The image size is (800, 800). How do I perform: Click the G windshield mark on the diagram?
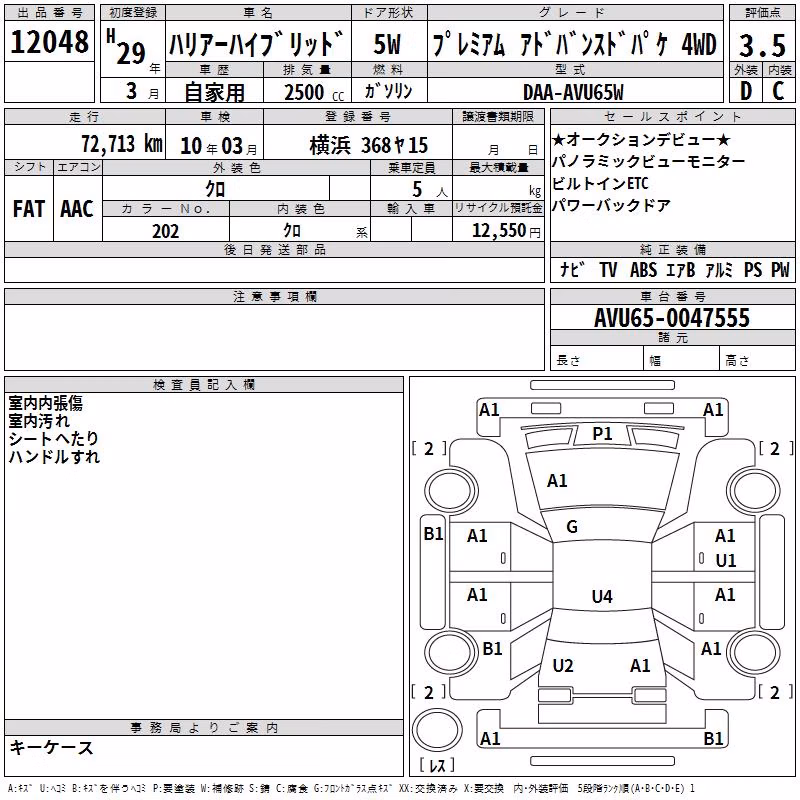pyautogui.click(x=572, y=527)
